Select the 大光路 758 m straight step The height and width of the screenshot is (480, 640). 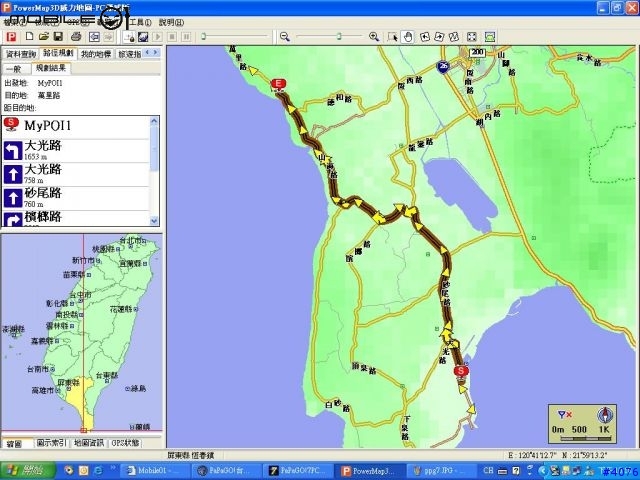[x=76, y=175]
